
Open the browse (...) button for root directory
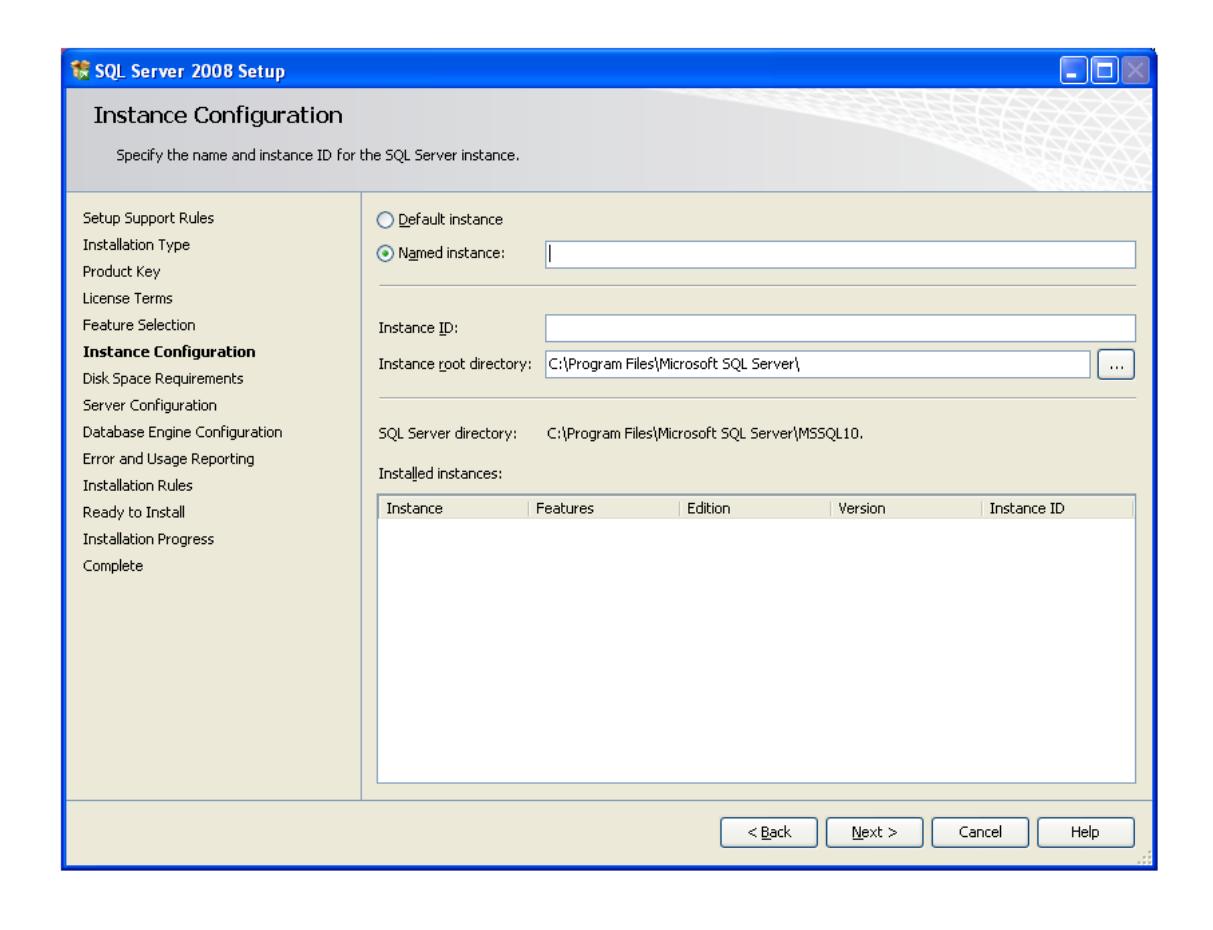click(1117, 365)
